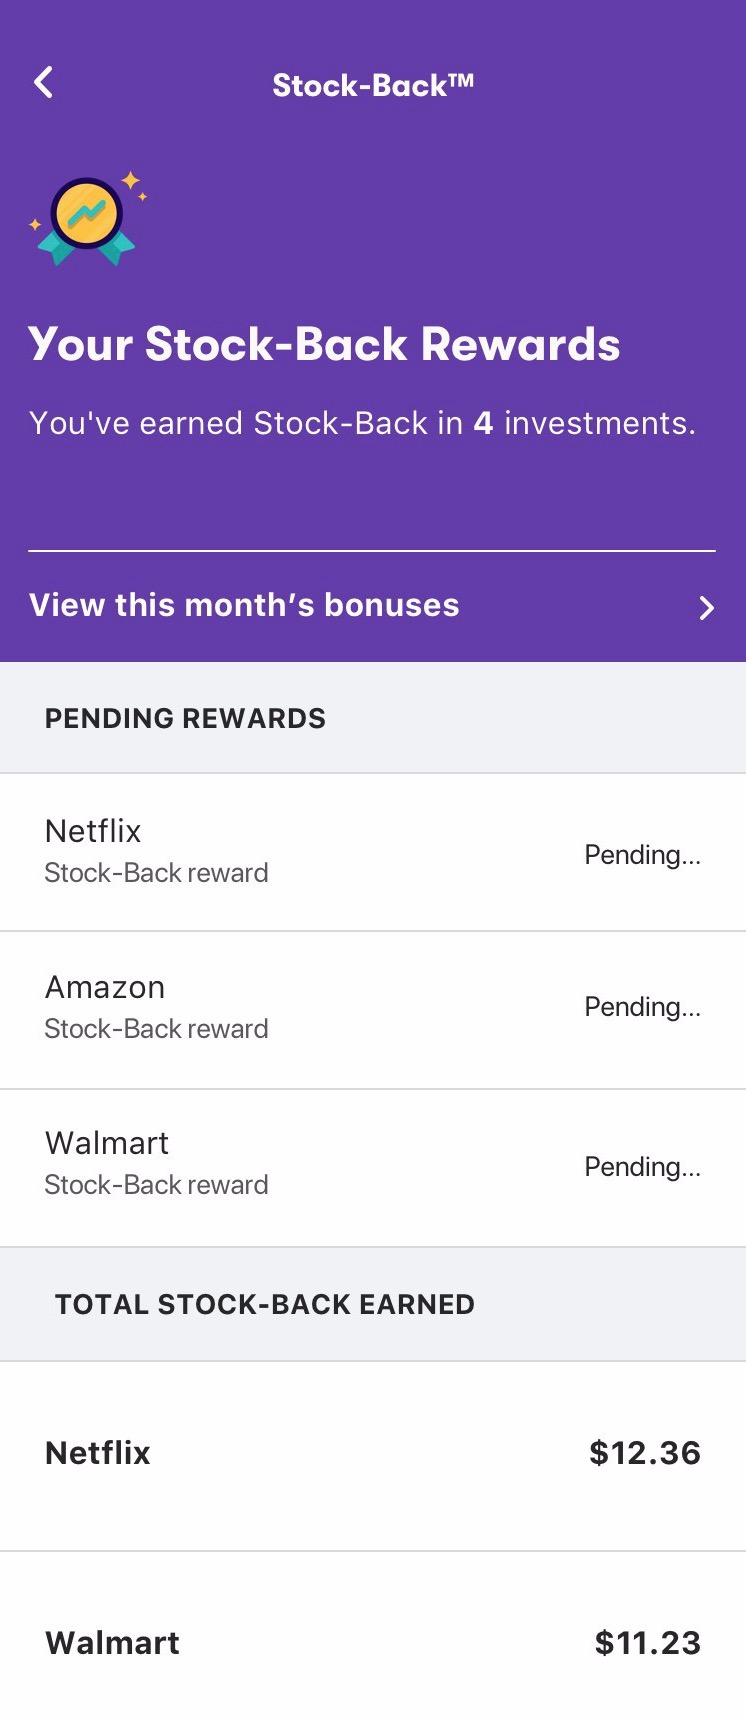Tap Pending status next to Netflix reward
The width and height of the screenshot is (746, 1721).
[642, 855]
